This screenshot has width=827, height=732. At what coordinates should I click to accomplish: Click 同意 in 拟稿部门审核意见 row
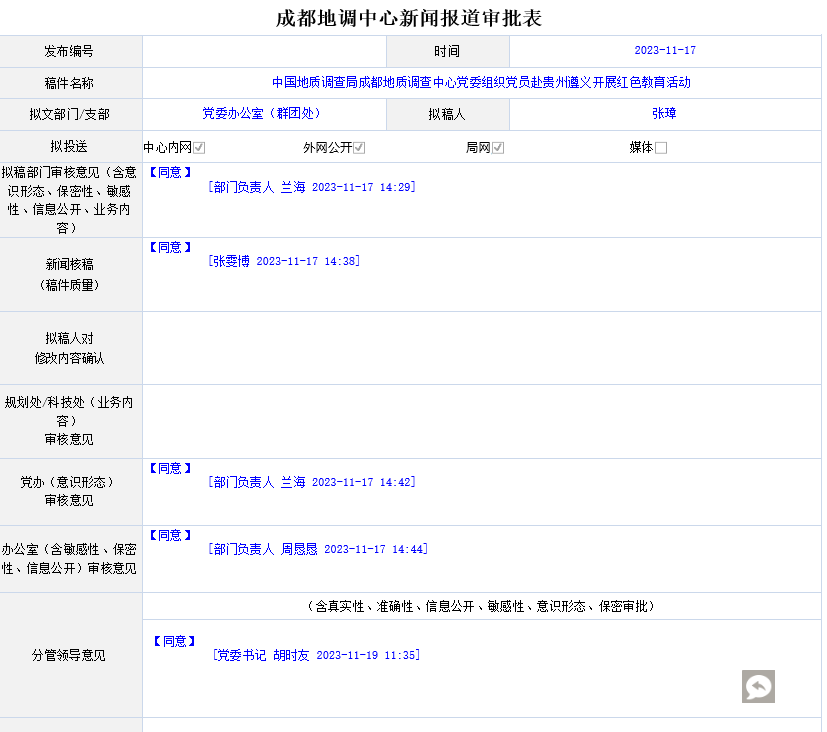170,172
